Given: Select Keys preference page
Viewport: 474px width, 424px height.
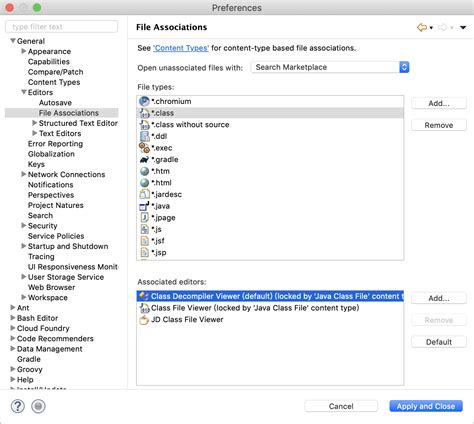Looking at the screenshot, I should [36, 164].
